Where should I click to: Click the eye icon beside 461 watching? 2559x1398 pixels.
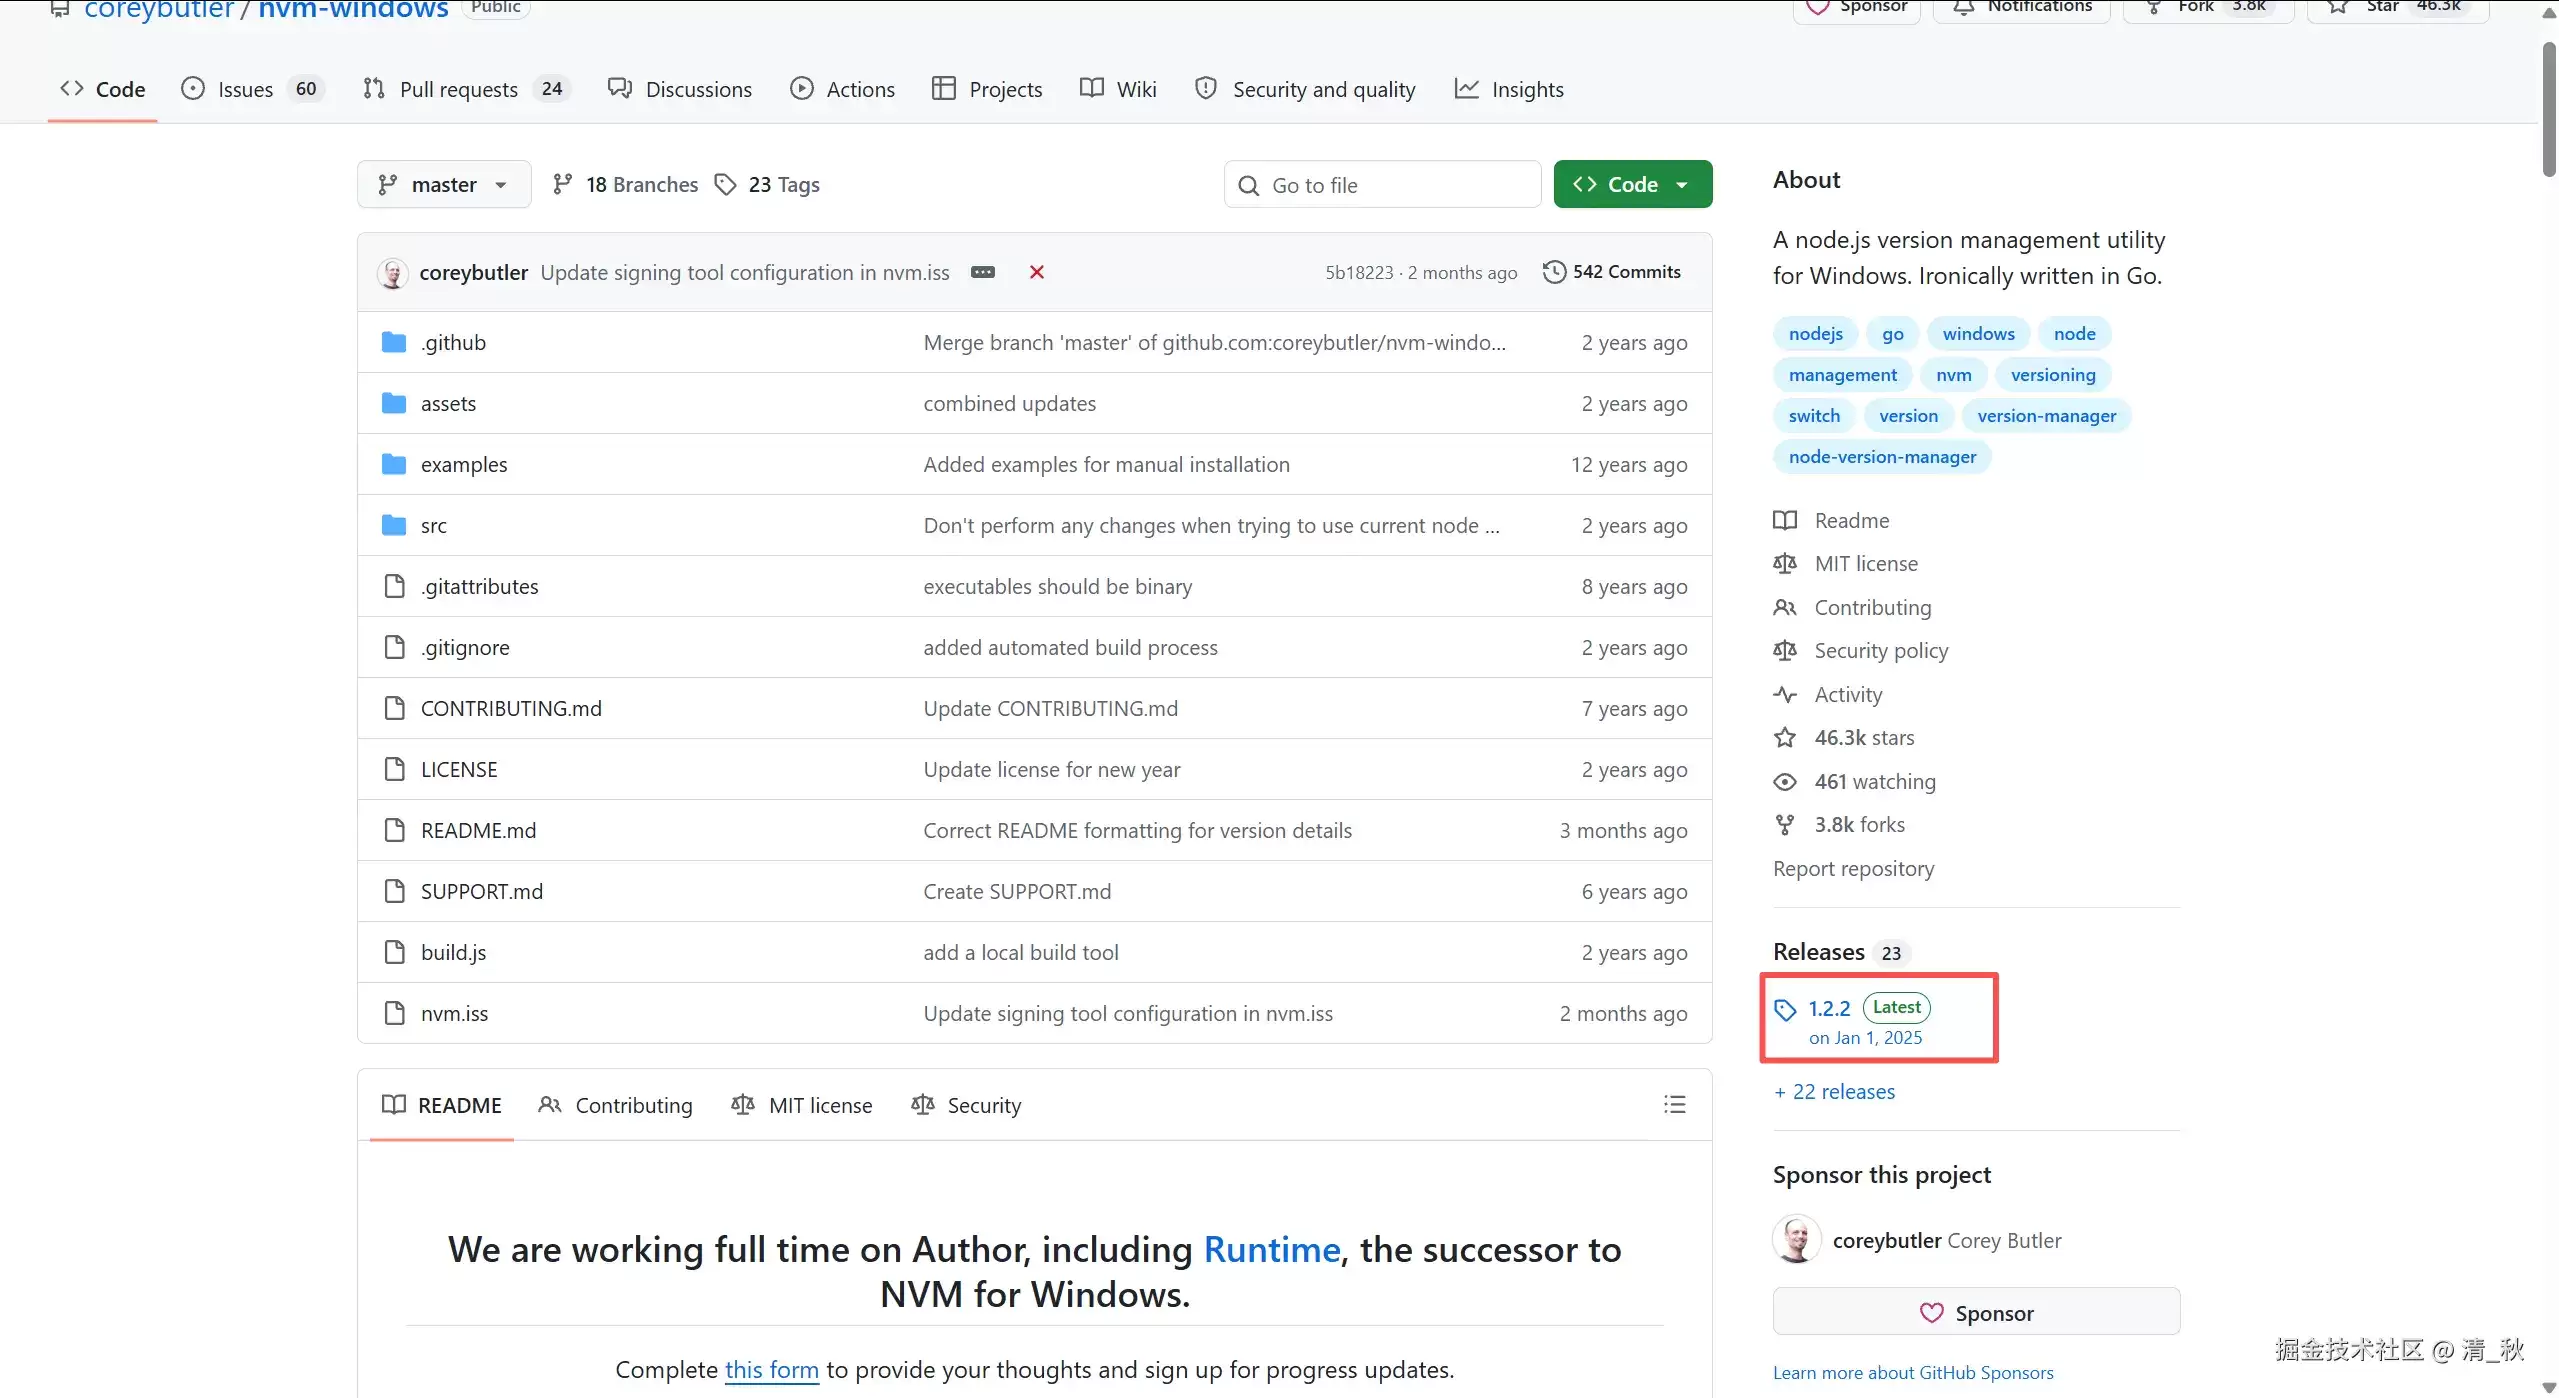click(1785, 782)
